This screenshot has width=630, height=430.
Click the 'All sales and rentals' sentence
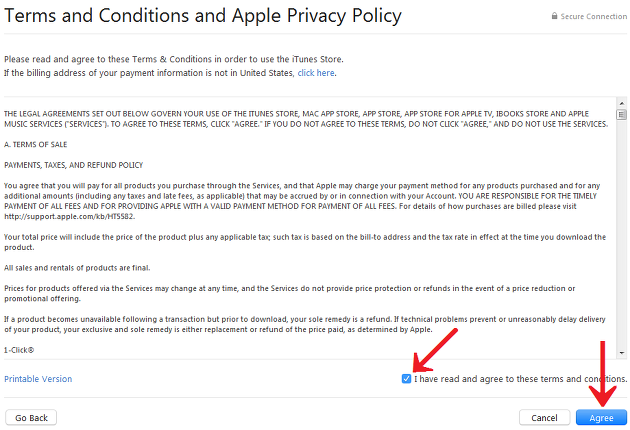coord(77,268)
